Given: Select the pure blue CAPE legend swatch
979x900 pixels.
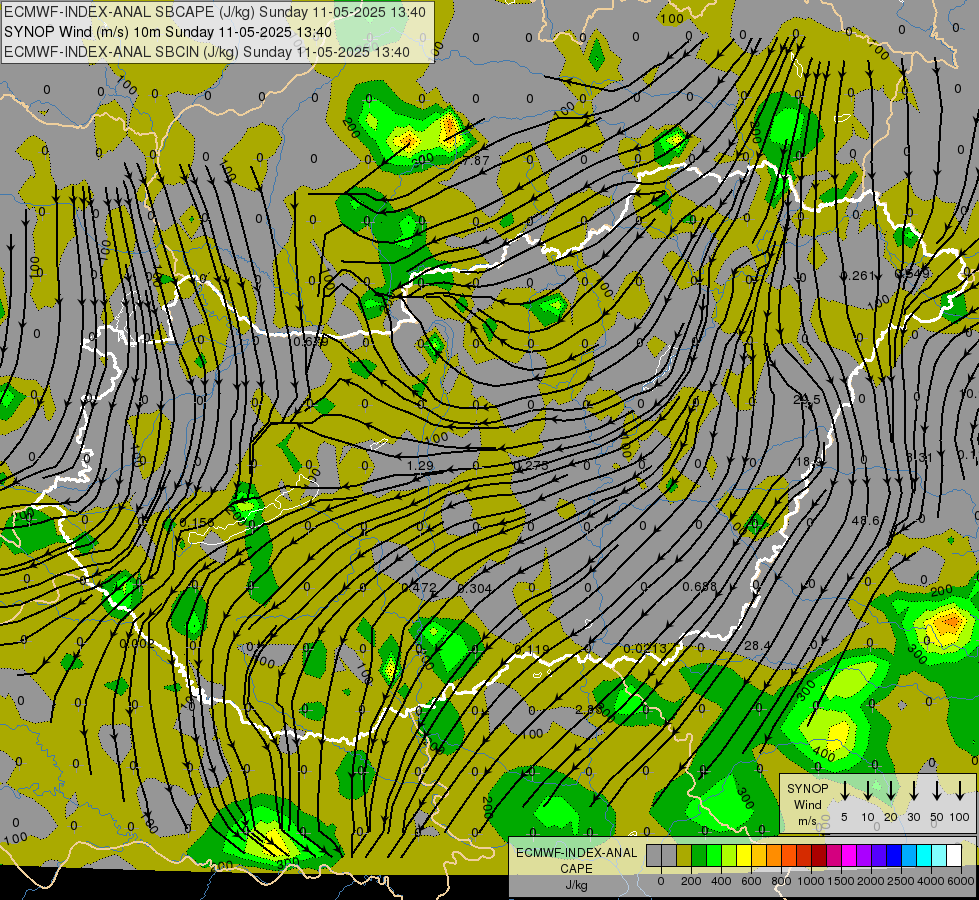Looking at the screenshot, I should click(893, 856).
